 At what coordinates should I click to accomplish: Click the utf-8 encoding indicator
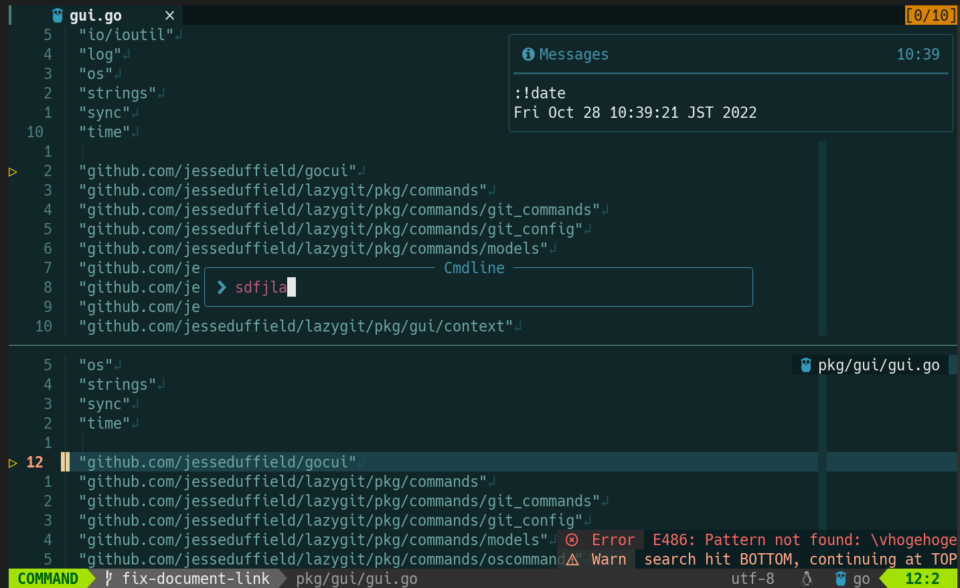[752, 578]
